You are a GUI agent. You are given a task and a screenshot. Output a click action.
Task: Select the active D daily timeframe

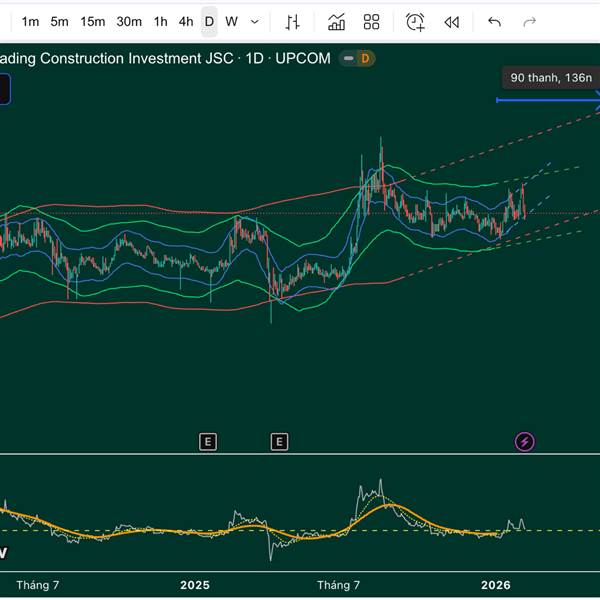tap(209, 21)
